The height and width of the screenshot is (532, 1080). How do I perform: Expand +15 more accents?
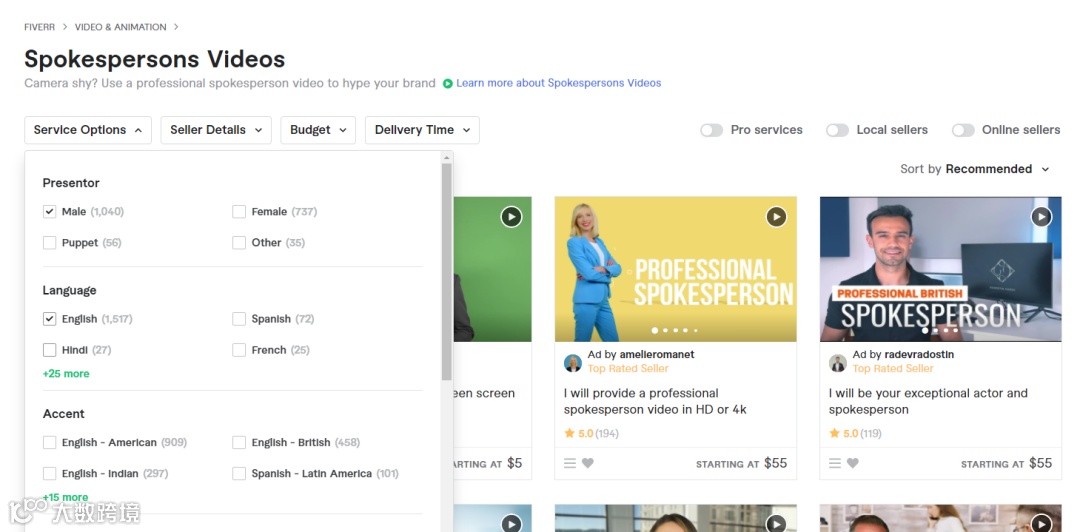(65, 497)
